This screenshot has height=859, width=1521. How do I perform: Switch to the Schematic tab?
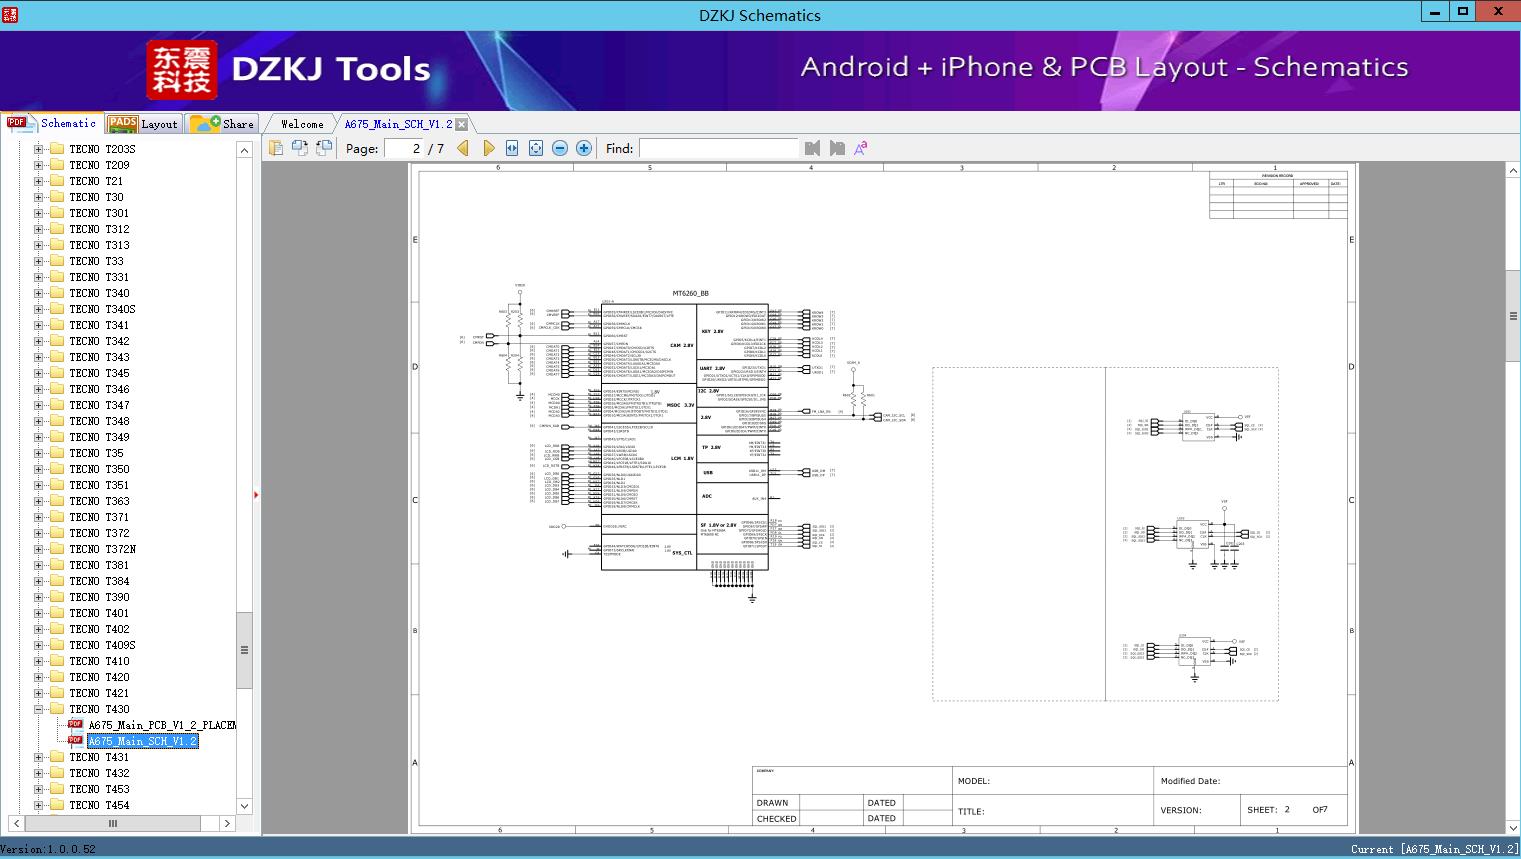pyautogui.click(x=52, y=123)
